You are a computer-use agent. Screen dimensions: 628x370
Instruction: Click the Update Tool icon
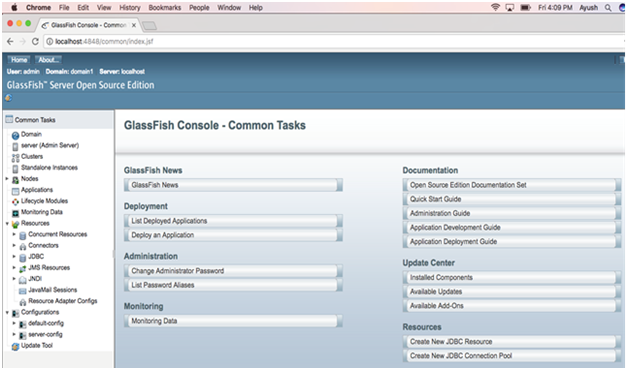[x=15, y=347]
